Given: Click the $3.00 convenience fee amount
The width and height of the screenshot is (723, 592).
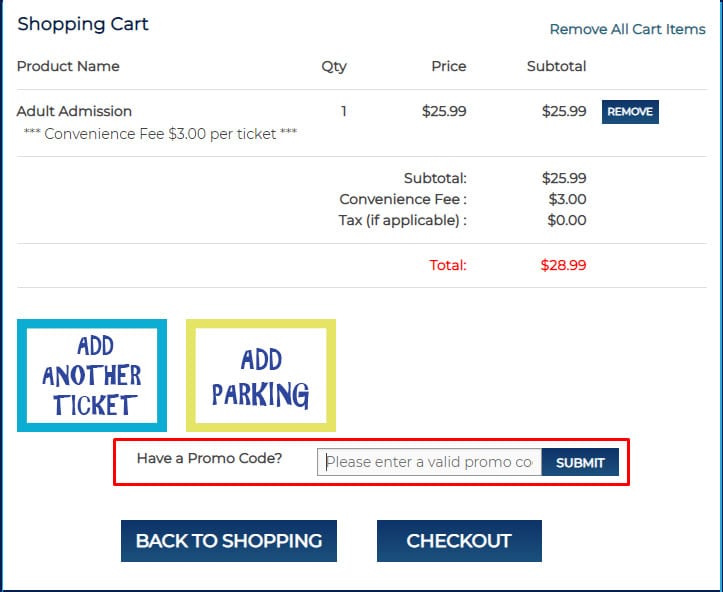Looking at the screenshot, I should click(567, 199).
